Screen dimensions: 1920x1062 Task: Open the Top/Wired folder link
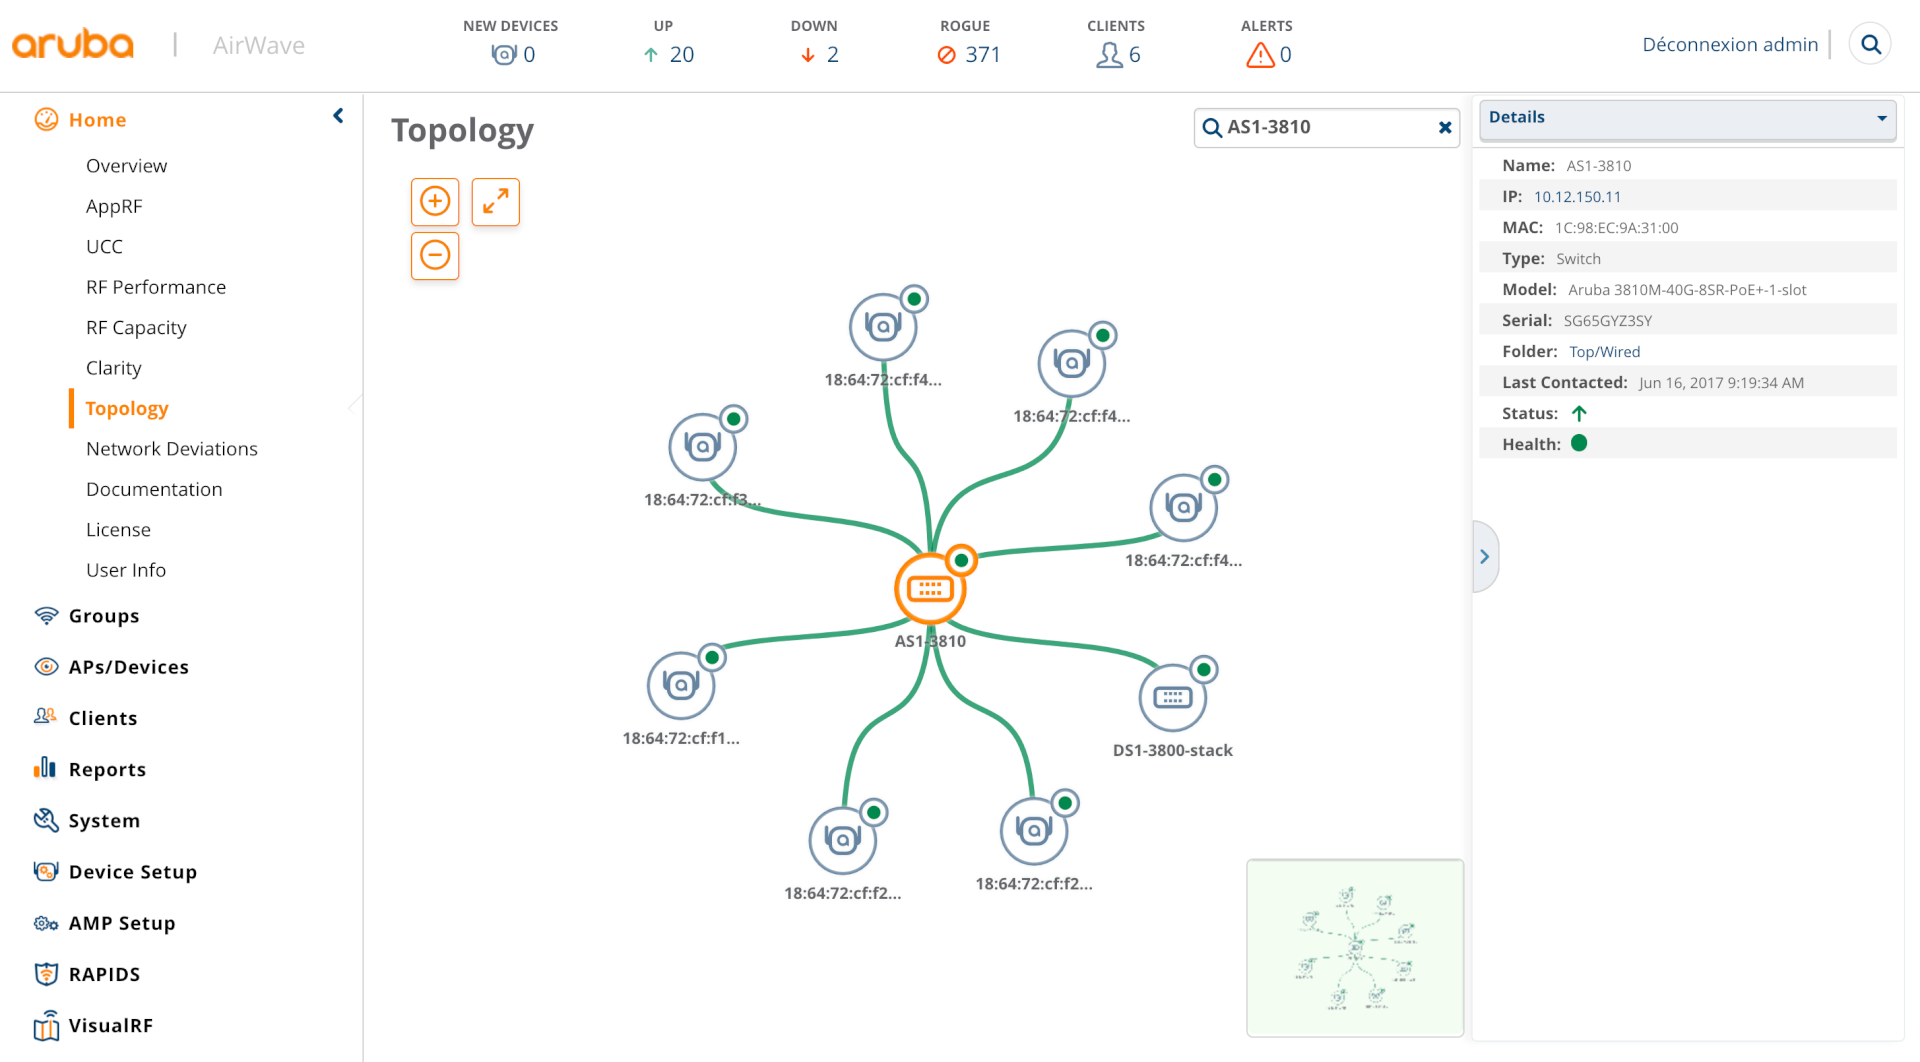[x=1604, y=352]
